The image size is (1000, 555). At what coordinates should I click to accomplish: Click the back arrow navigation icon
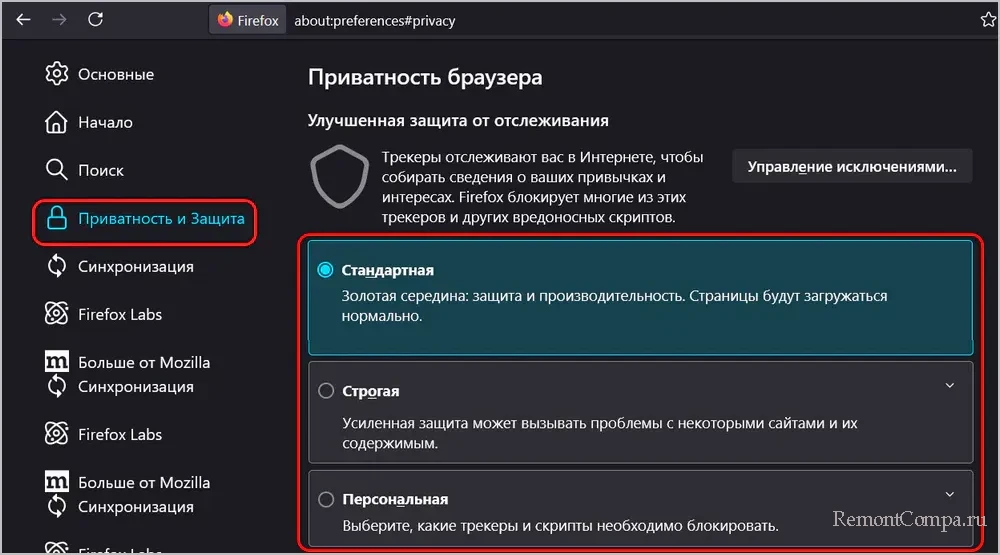point(23,20)
